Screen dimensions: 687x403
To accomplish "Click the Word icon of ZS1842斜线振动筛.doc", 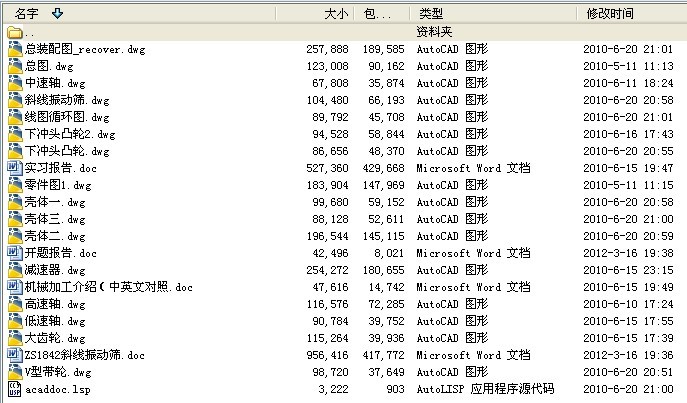I will tap(15, 355).
